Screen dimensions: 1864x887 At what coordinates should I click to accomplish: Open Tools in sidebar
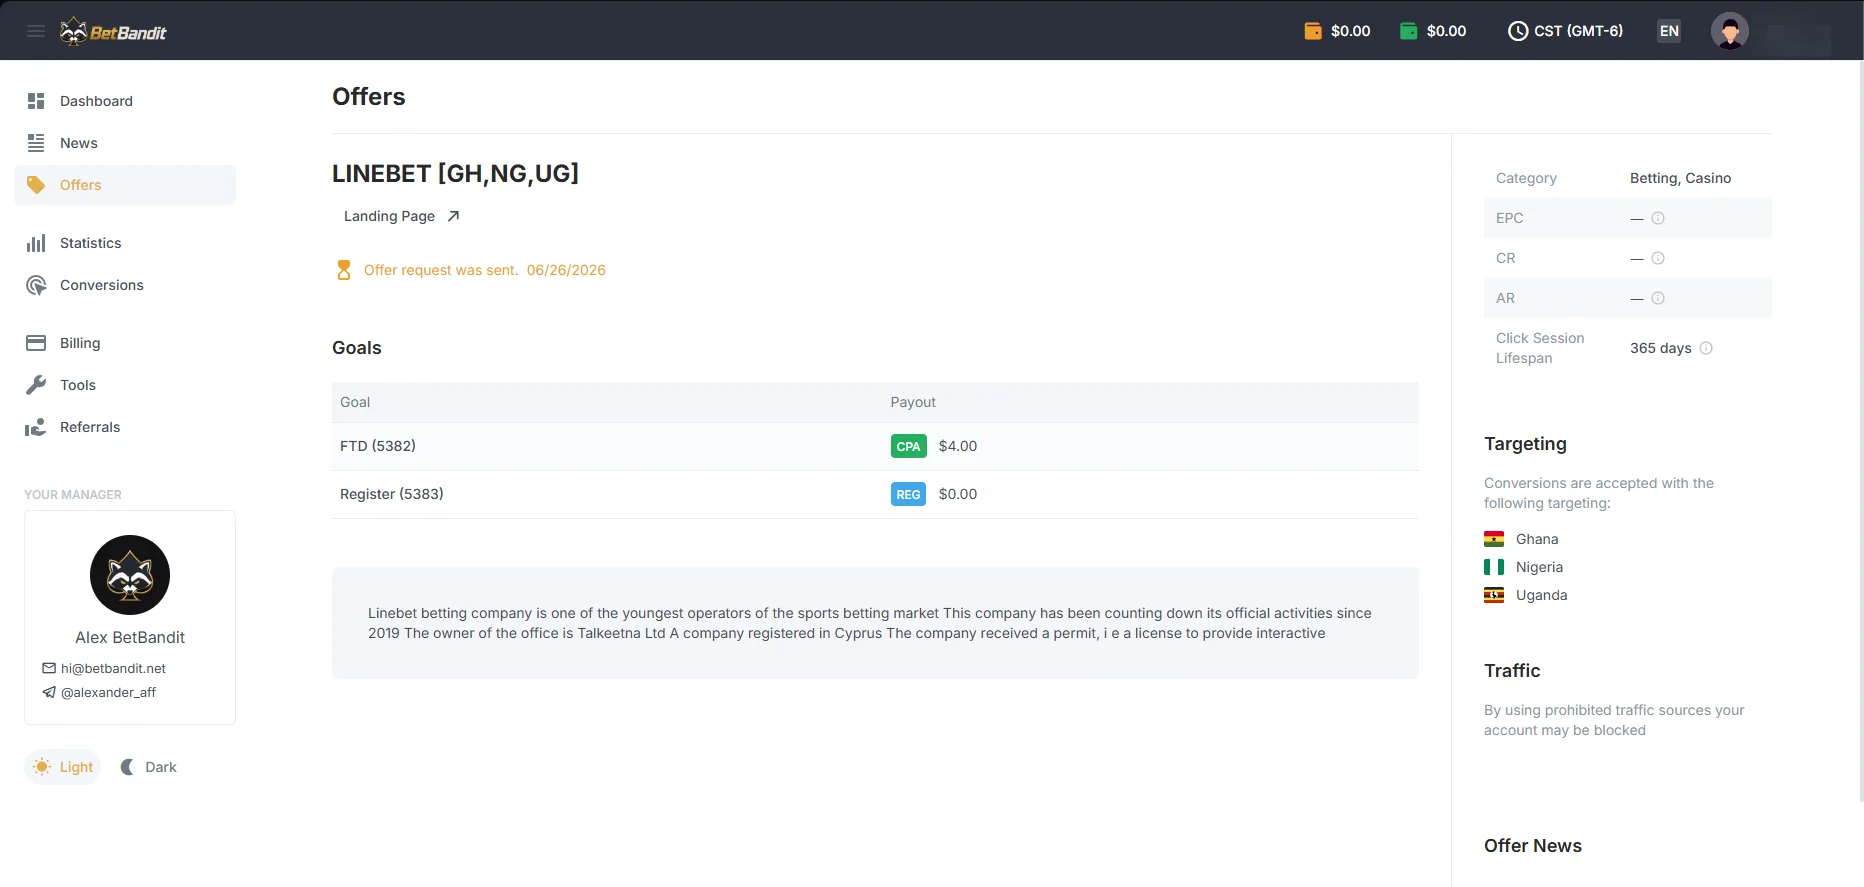tap(125, 385)
